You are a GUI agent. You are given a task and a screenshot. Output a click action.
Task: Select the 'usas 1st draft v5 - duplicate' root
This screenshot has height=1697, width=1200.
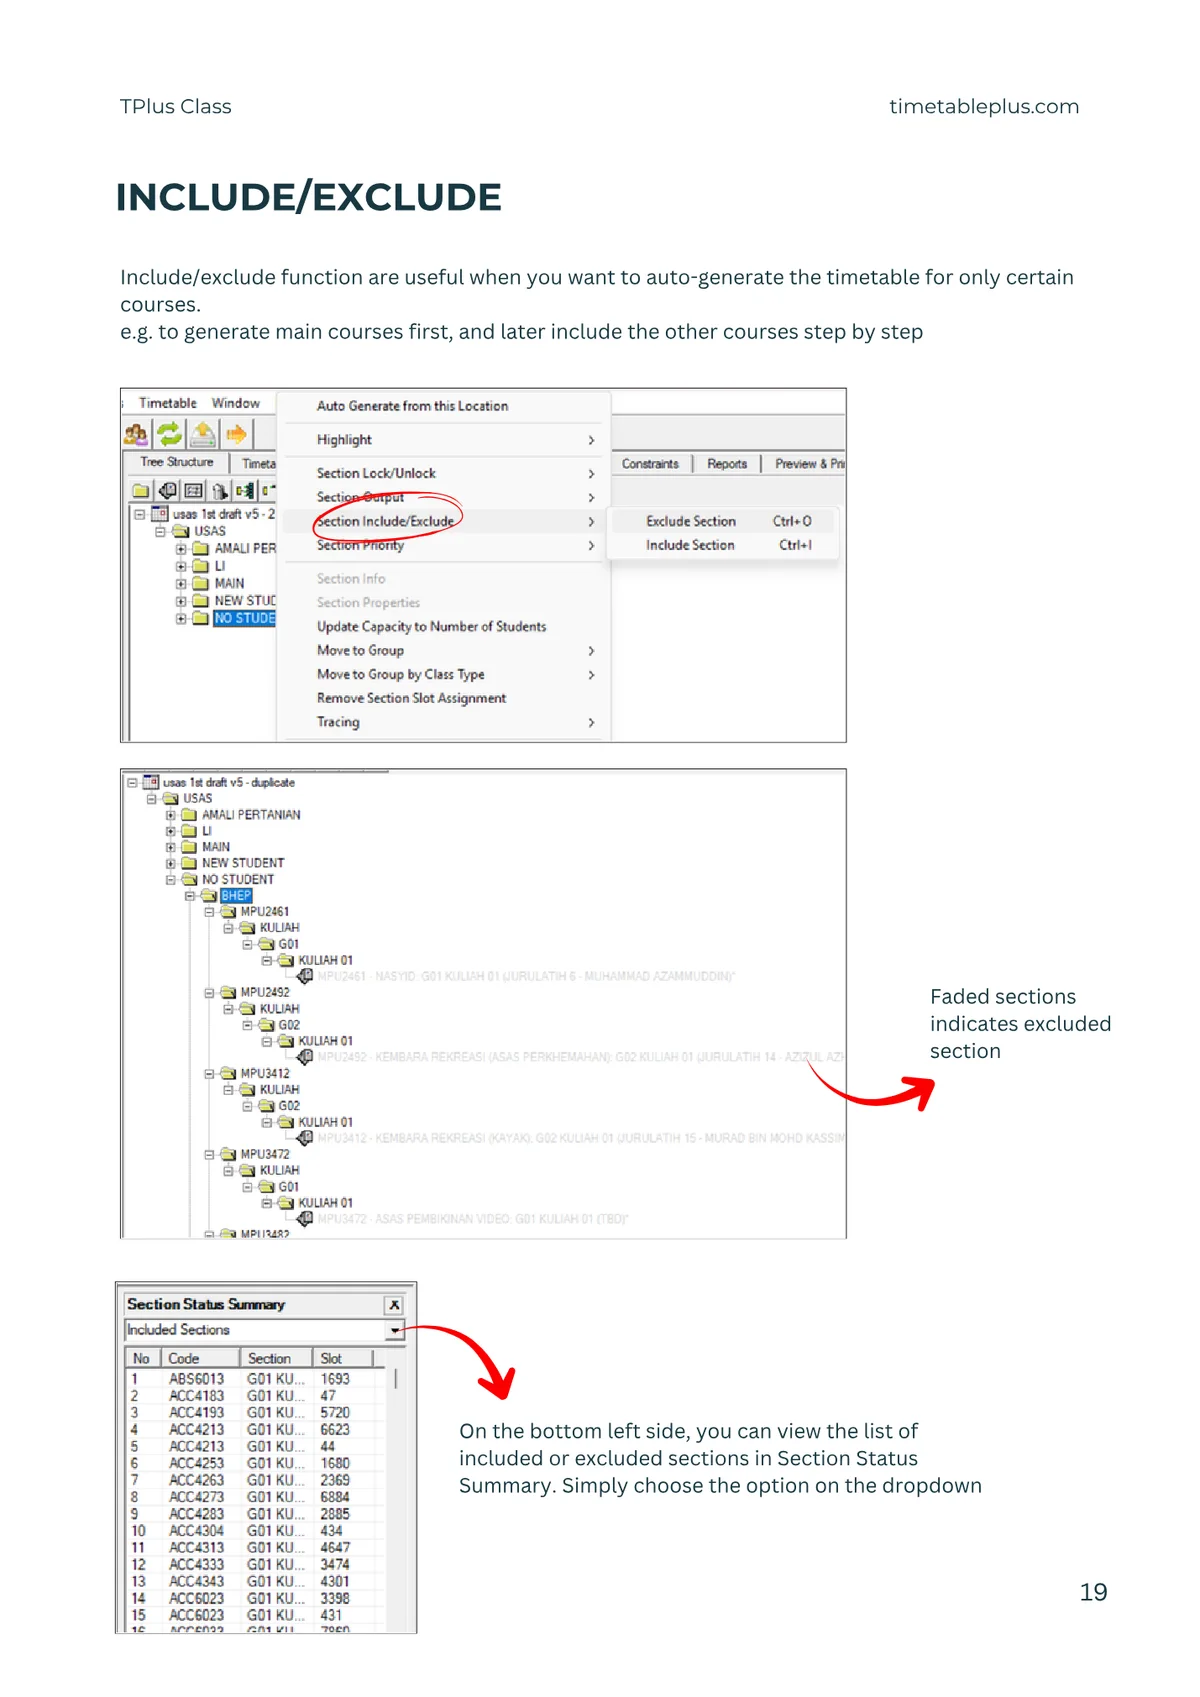click(229, 782)
